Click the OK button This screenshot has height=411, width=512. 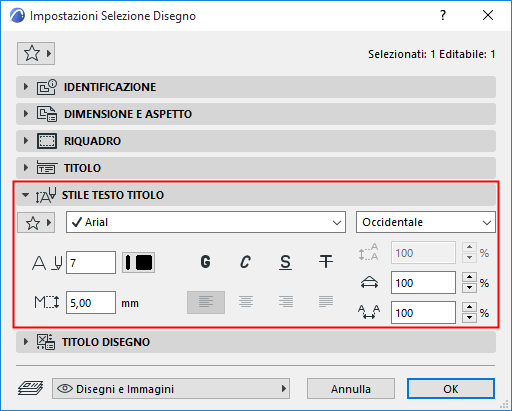[x=451, y=389]
